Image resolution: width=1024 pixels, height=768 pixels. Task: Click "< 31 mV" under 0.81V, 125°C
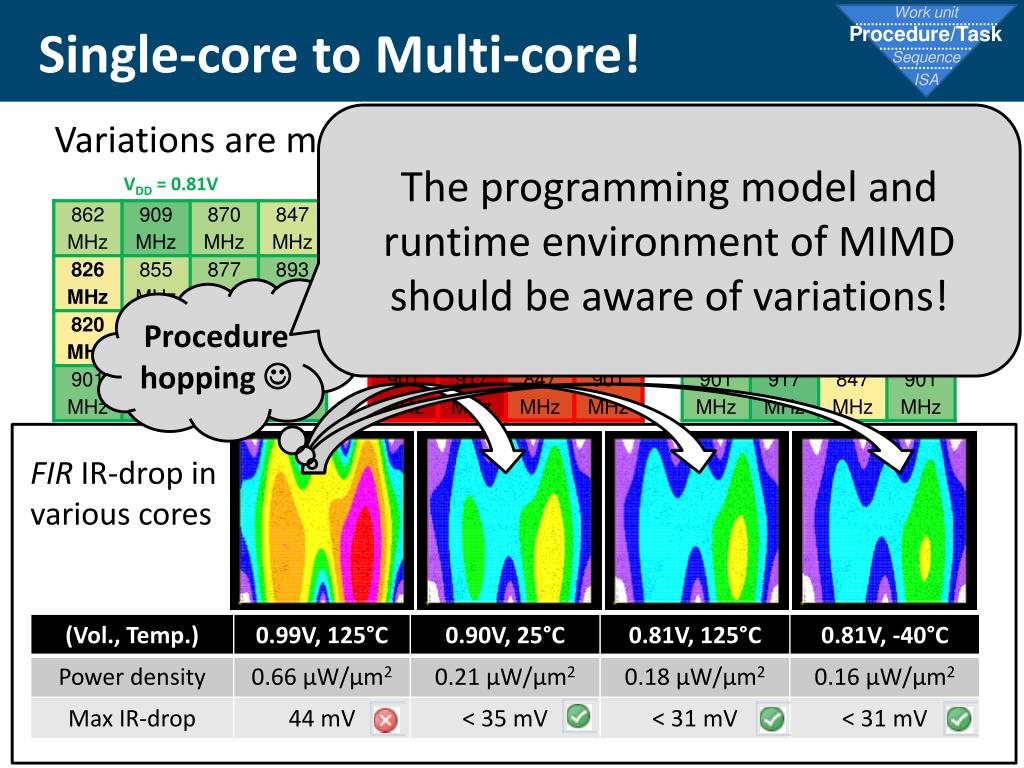coord(694,718)
